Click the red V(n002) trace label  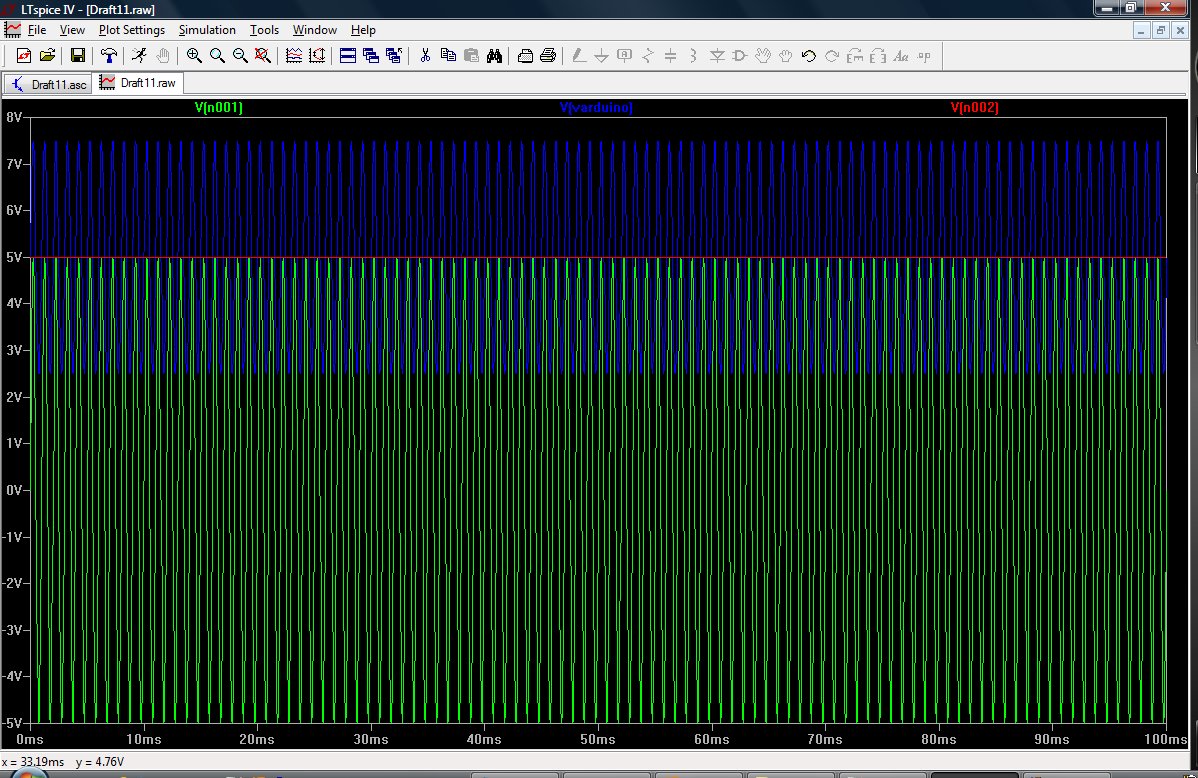[974, 107]
